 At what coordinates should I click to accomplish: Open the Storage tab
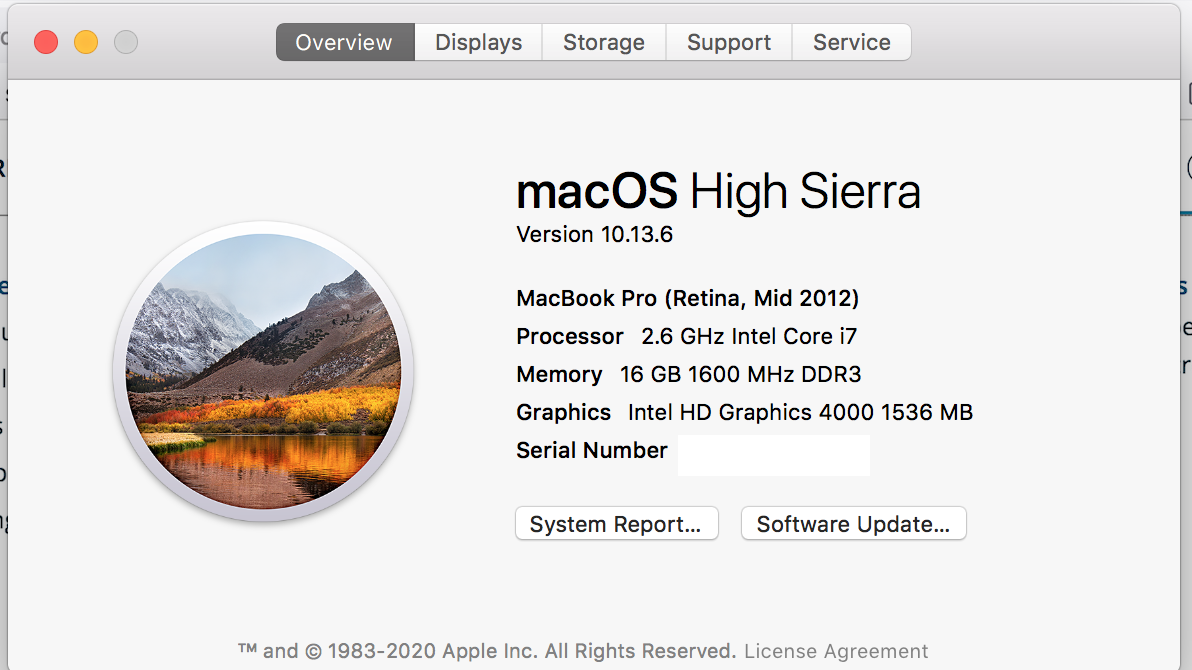pyautogui.click(x=603, y=43)
